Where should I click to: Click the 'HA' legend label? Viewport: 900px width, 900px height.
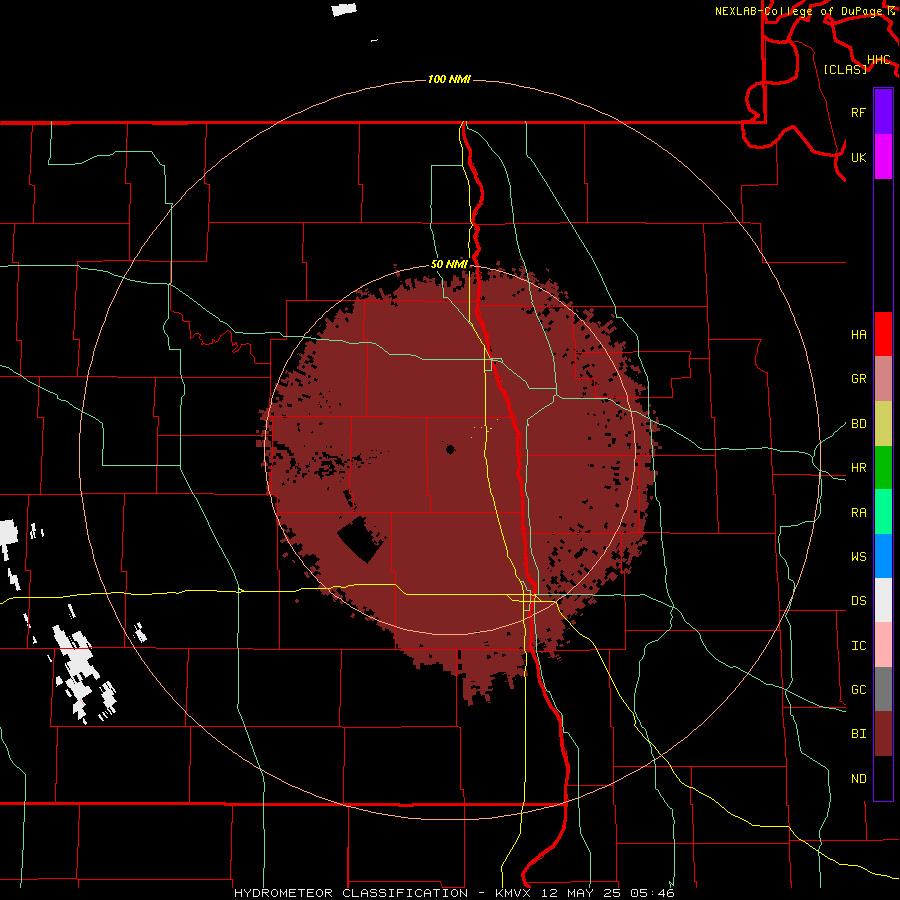coord(859,335)
